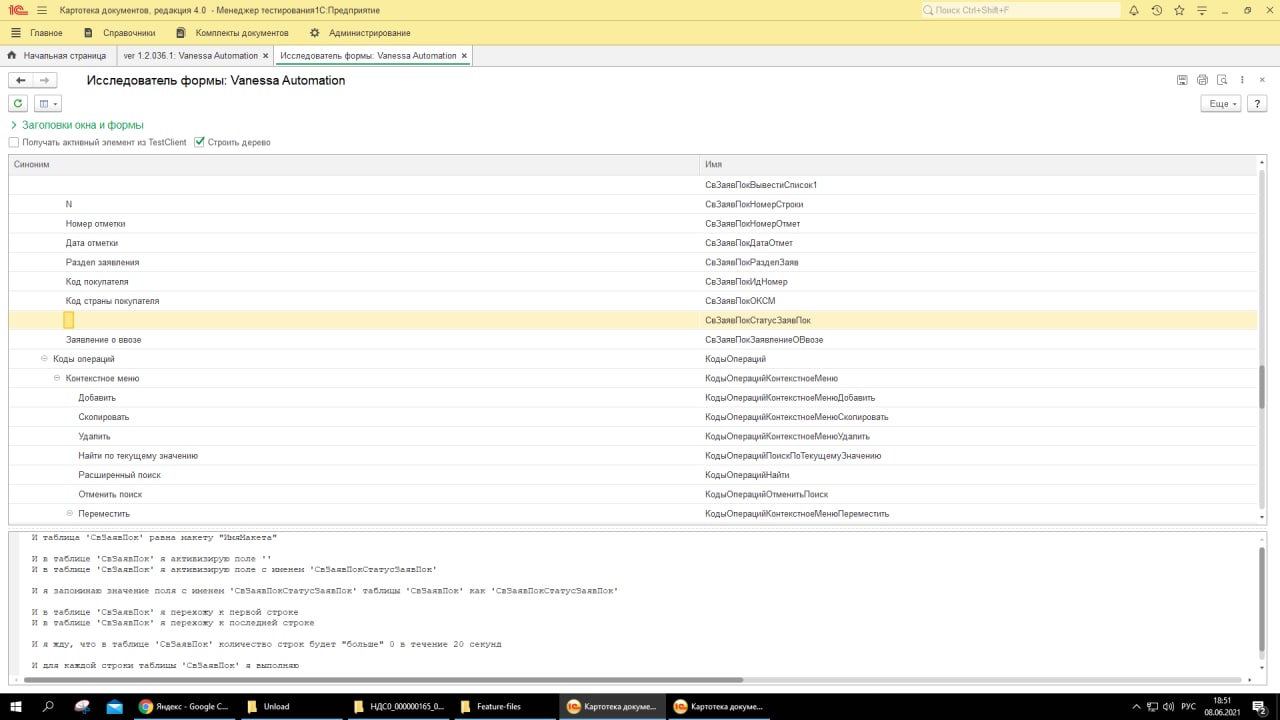Click the СвЗаявПокСтатусЗаявПок name cell
Image resolution: width=1280 pixels, height=720 pixels.
(978, 320)
